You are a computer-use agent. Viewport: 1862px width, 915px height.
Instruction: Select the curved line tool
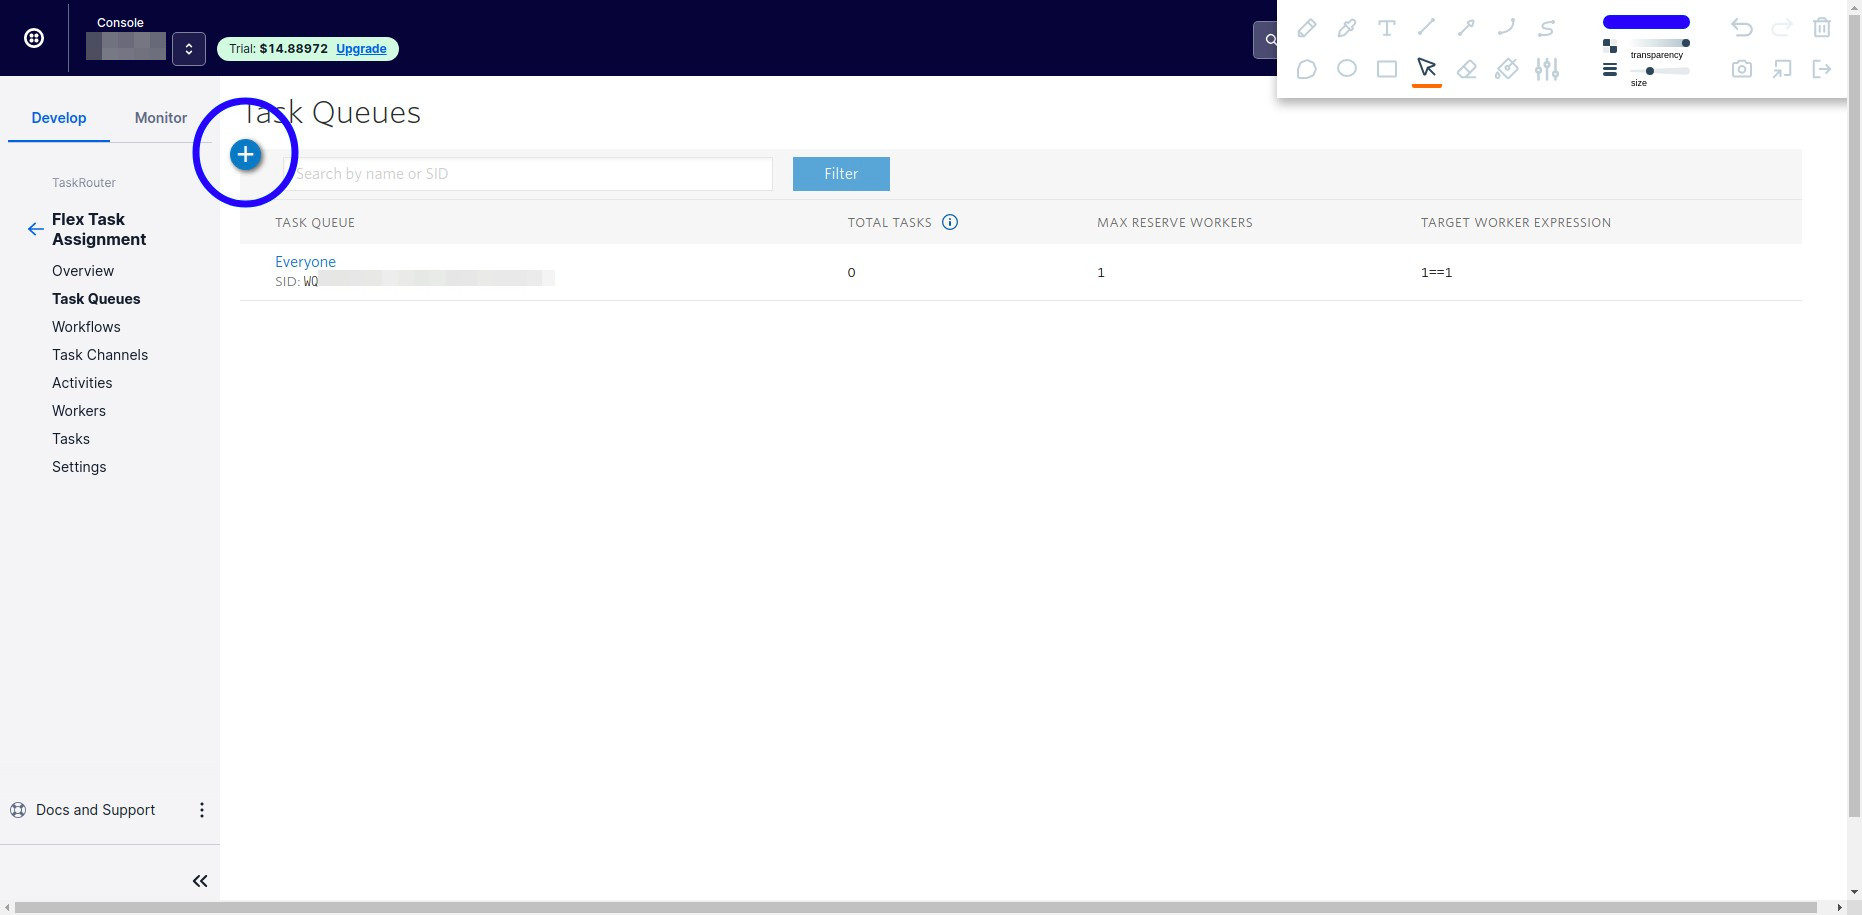(1507, 28)
